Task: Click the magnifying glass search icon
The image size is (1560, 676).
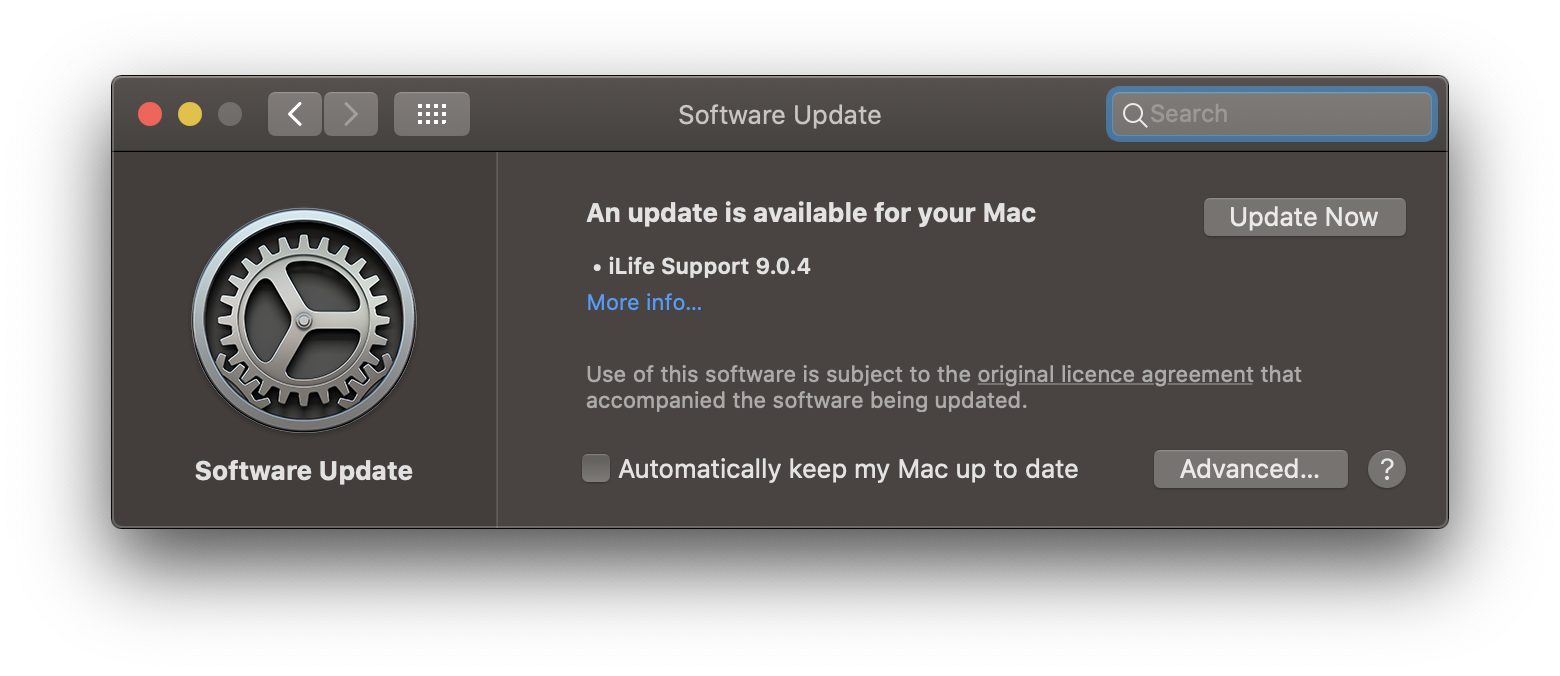Action: coord(1134,115)
